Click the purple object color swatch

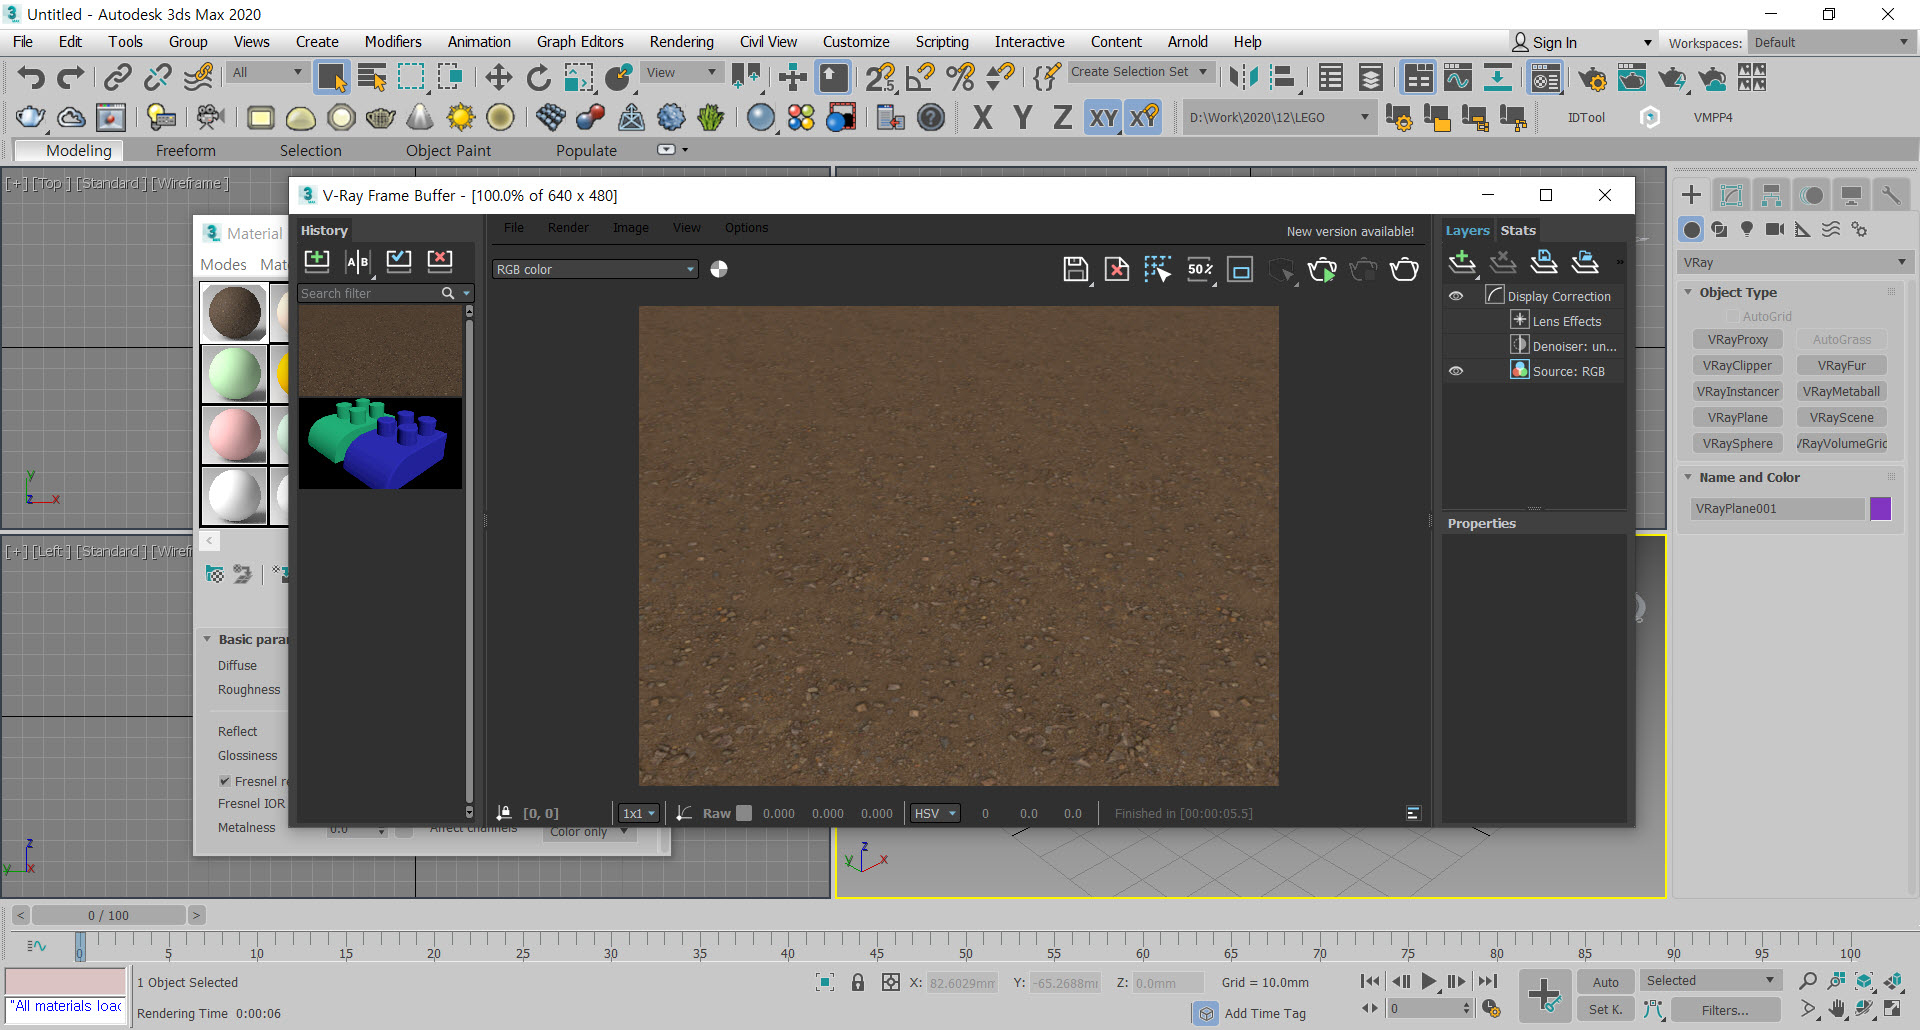pyautogui.click(x=1880, y=508)
